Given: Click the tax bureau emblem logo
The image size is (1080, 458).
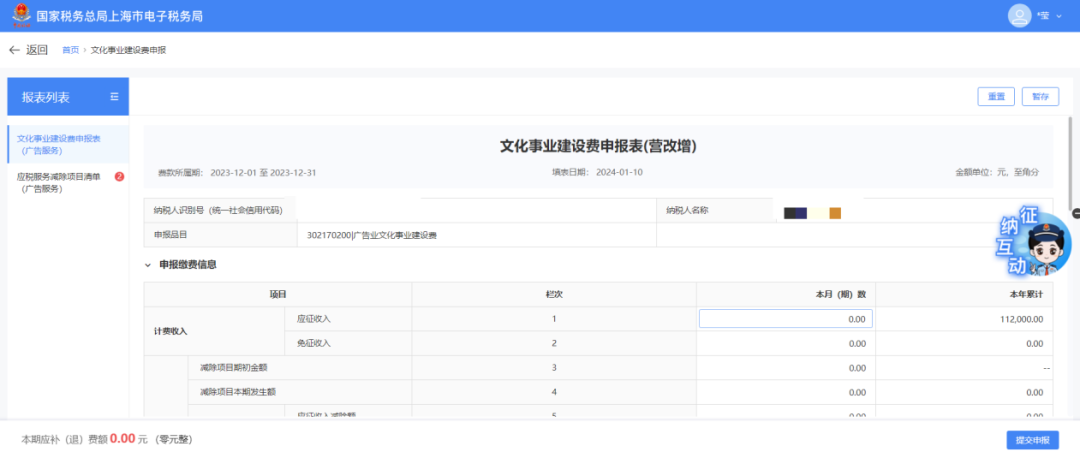Looking at the screenshot, I should point(21,16).
